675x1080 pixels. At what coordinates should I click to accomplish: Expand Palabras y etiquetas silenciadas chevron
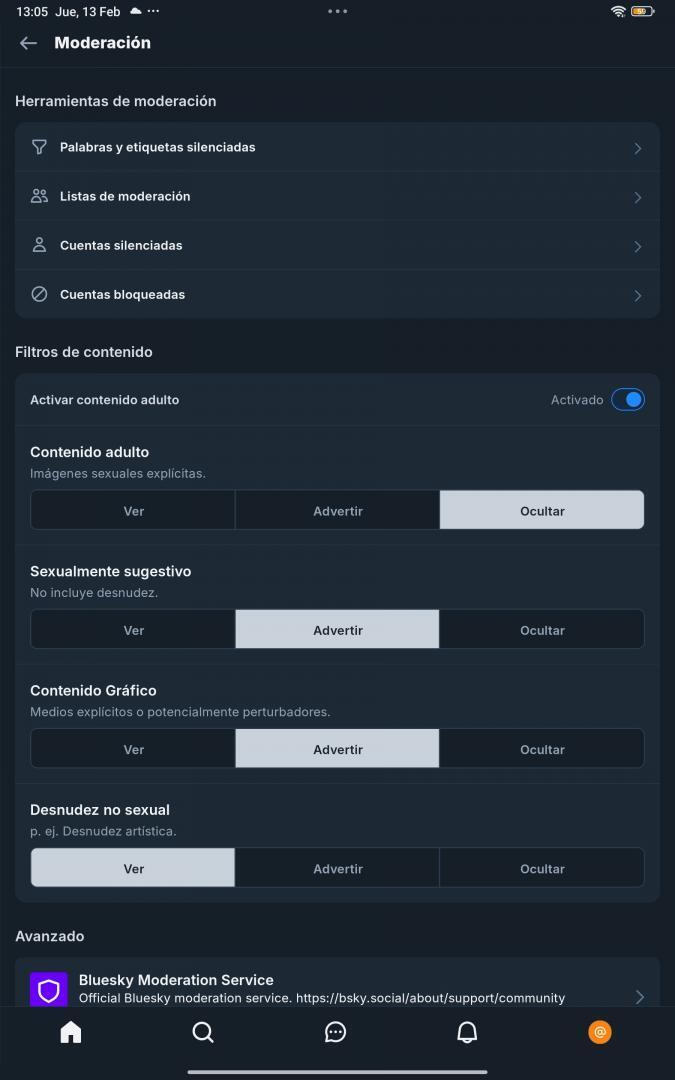pos(637,148)
